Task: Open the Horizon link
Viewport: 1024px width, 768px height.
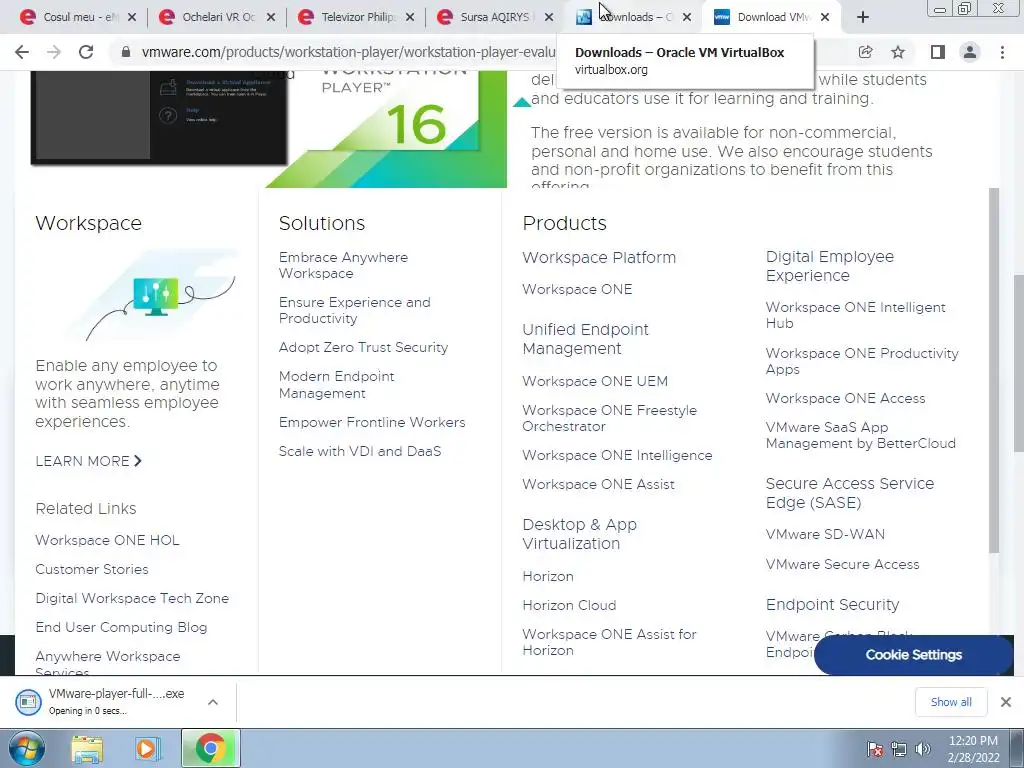Action: coord(548,577)
